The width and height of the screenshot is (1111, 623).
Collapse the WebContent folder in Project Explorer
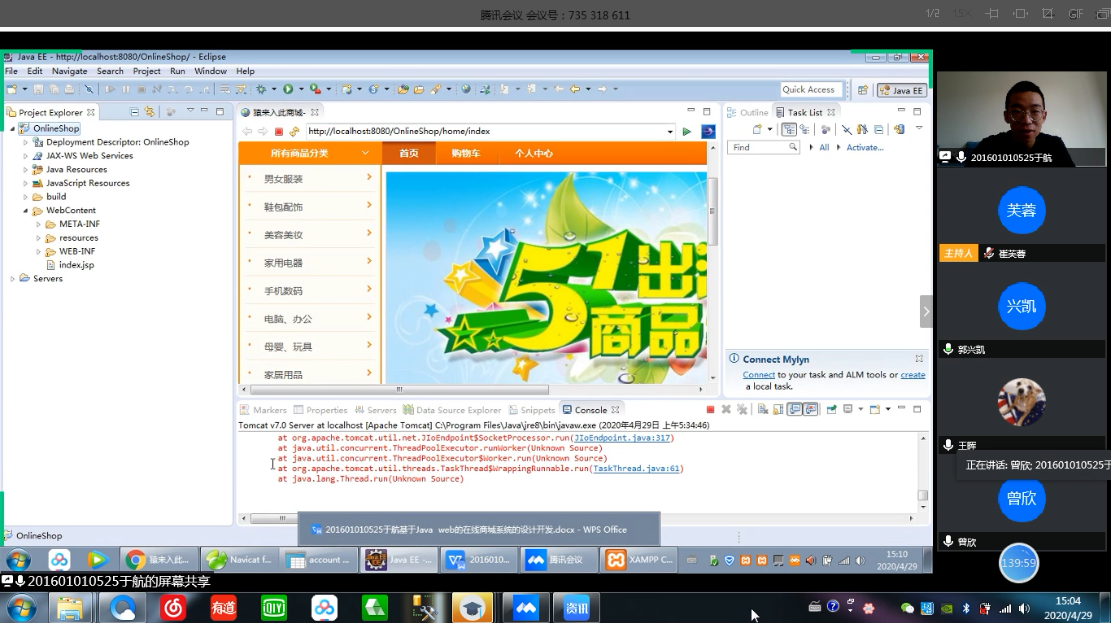click(x=25, y=211)
